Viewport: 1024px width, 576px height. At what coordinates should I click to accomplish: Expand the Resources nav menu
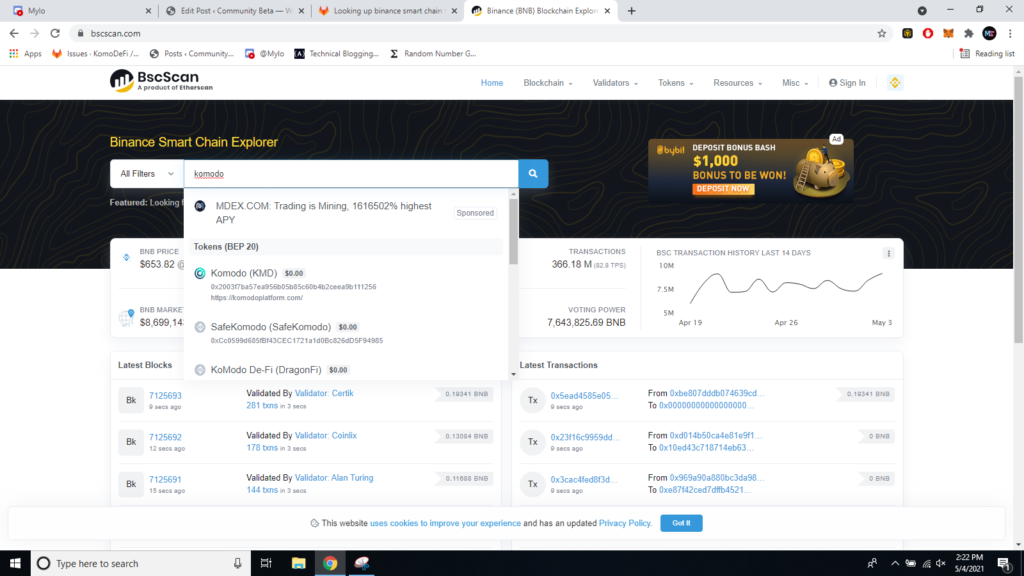tap(737, 83)
